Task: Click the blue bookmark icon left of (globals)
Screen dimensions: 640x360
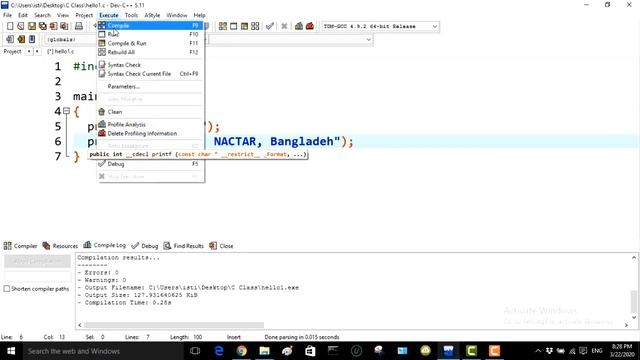Action: click(x=32, y=39)
